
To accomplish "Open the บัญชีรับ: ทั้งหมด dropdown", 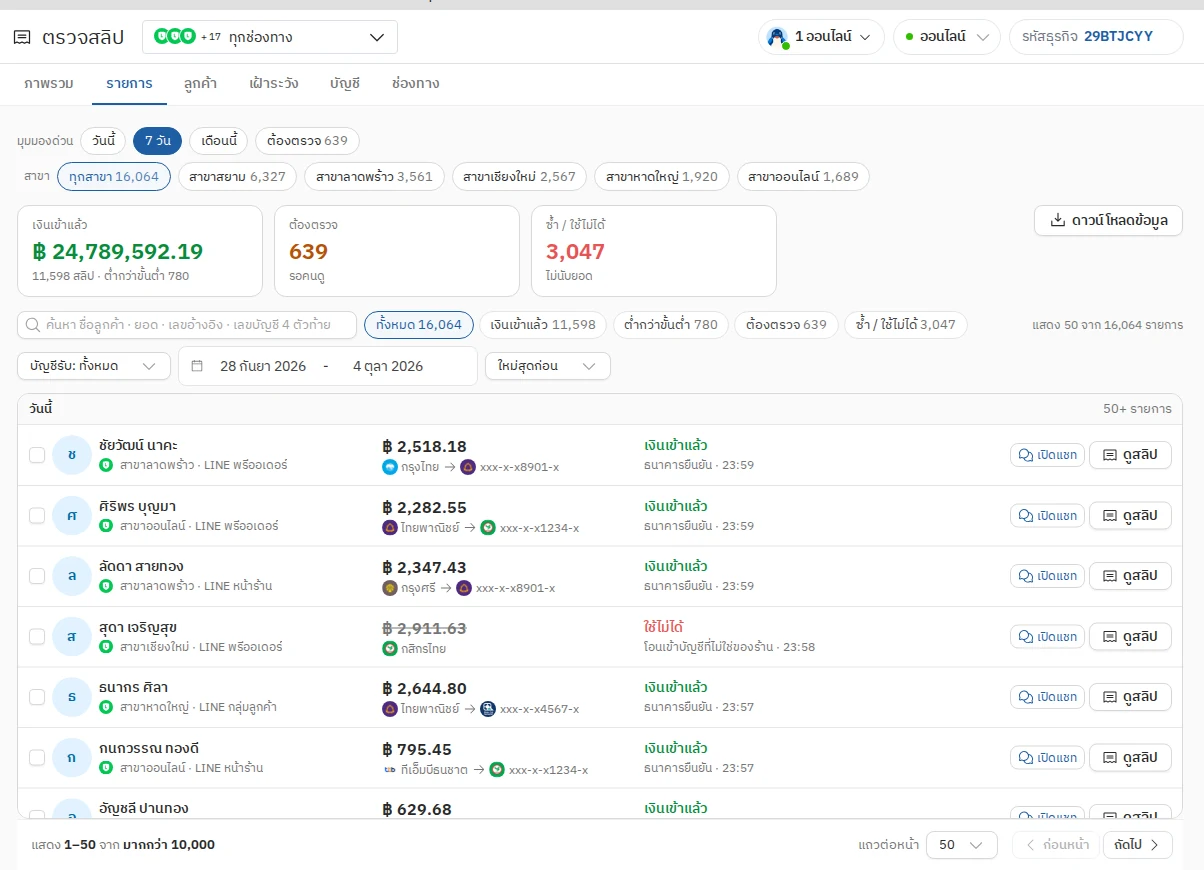I will point(94,366).
